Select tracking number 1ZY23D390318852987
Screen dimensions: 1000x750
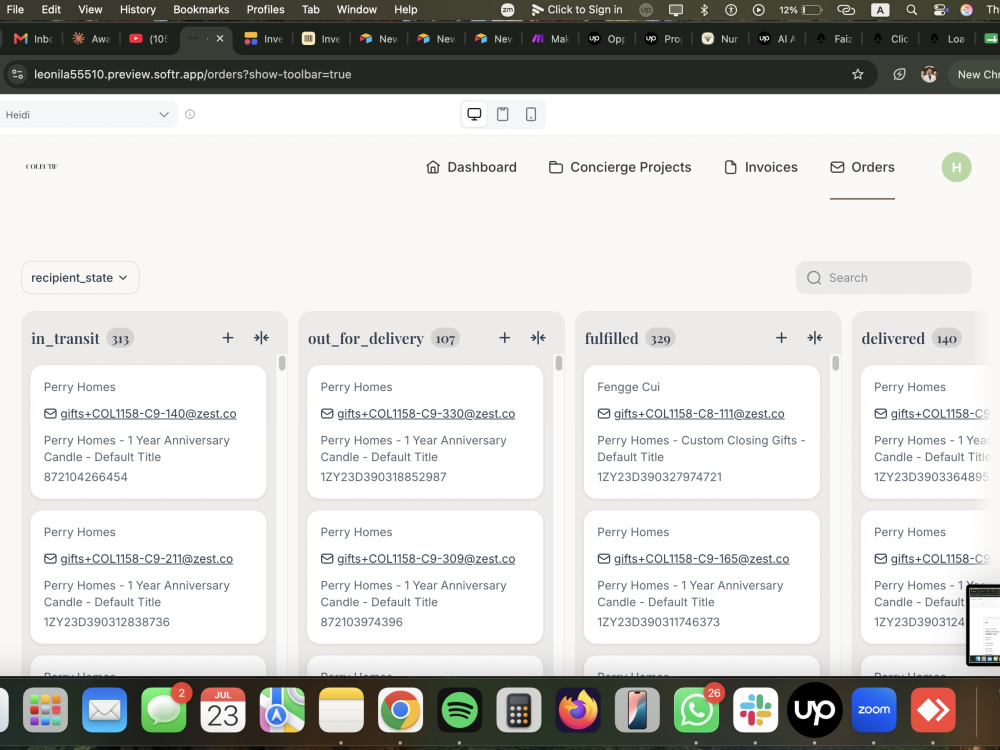[x=383, y=477]
